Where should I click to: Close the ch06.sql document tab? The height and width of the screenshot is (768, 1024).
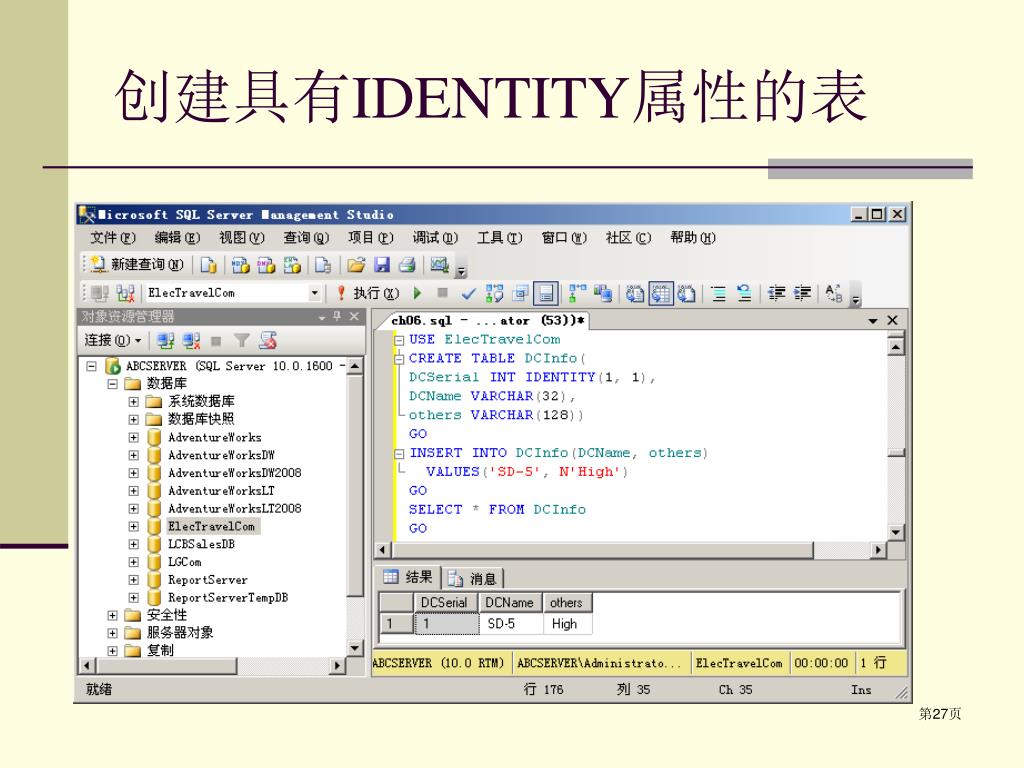coord(893,320)
